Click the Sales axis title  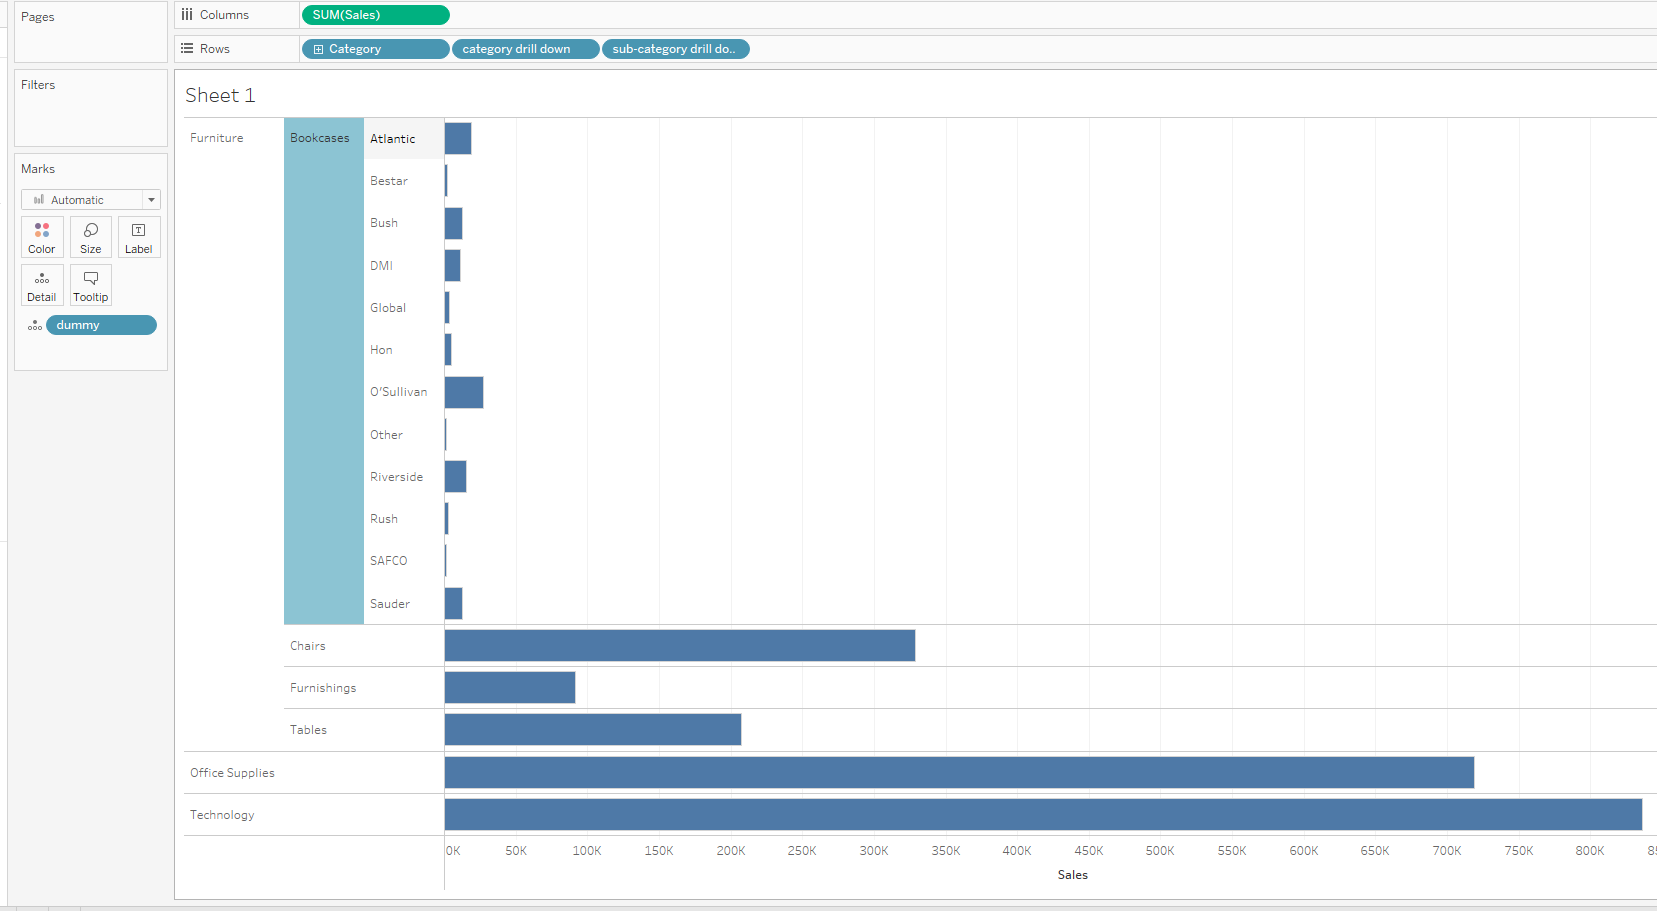(1073, 875)
